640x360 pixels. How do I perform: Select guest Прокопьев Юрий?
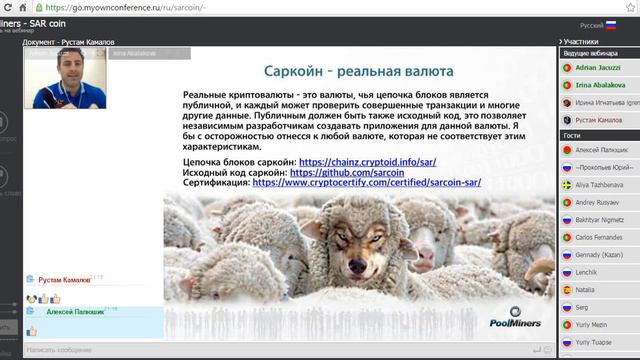(604, 168)
